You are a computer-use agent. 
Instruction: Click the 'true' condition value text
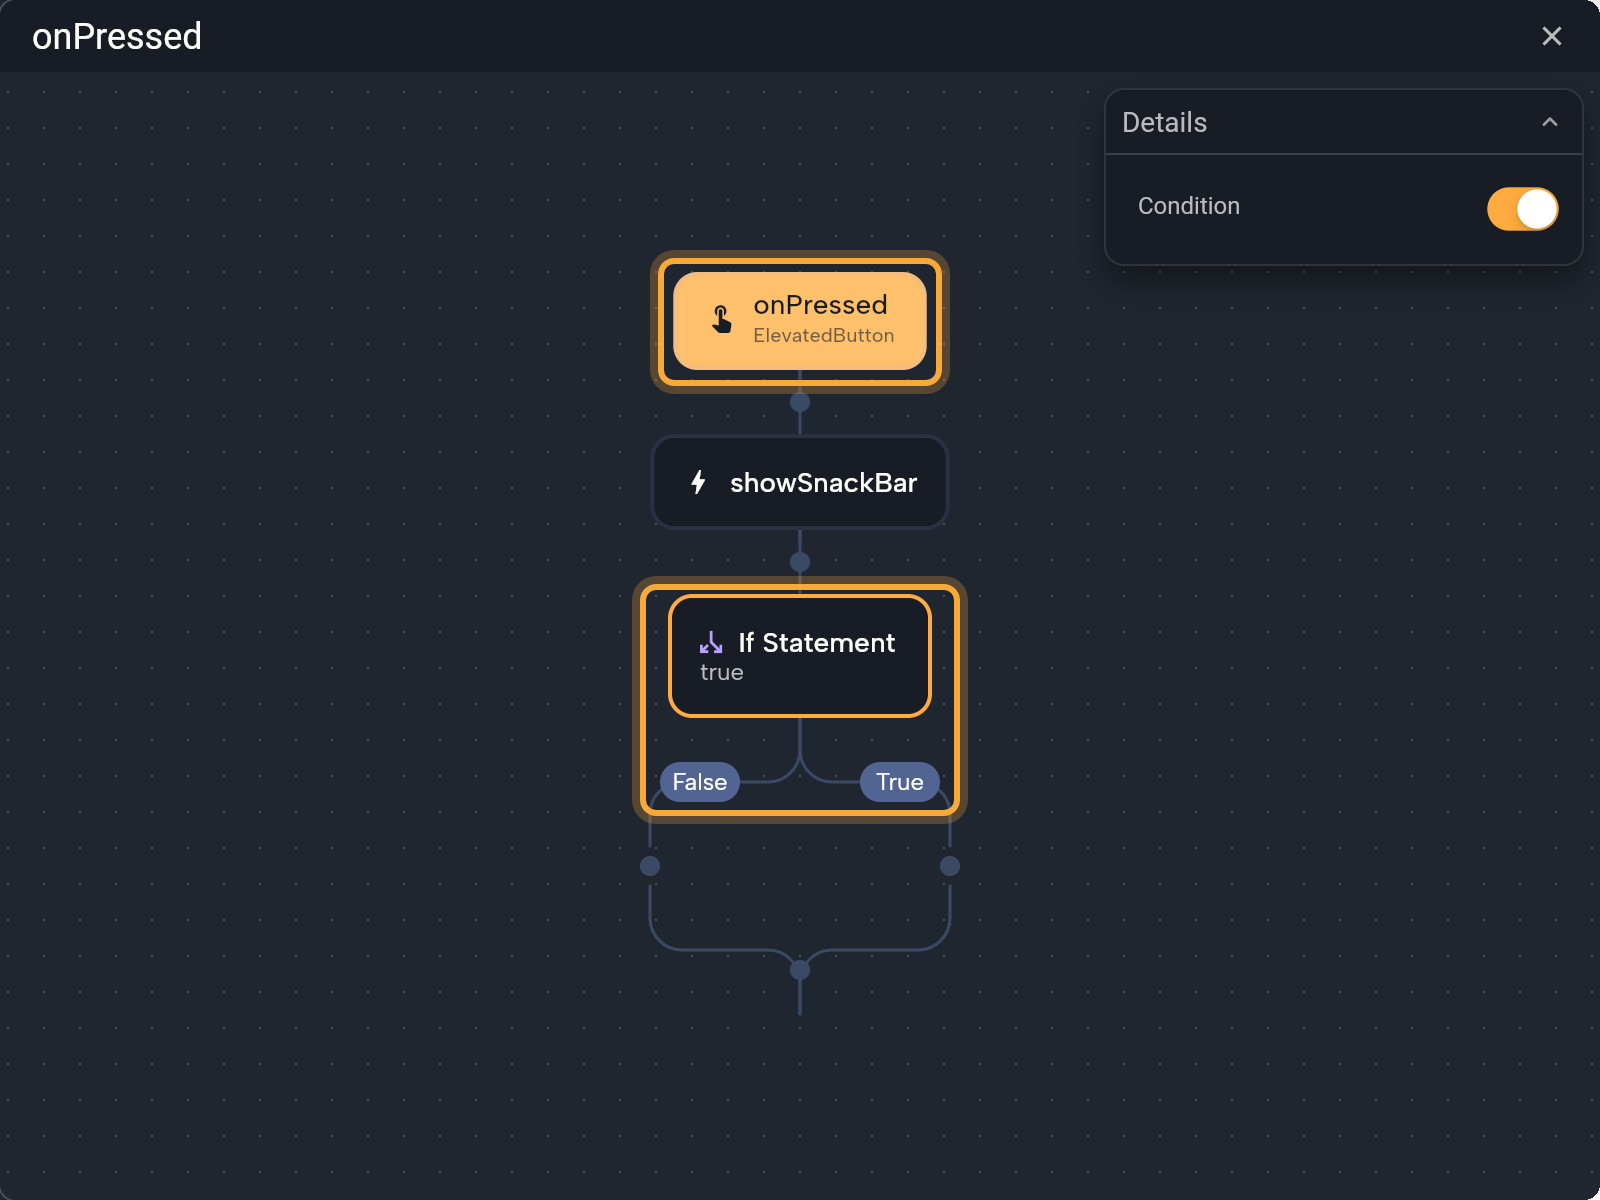click(x=721, y=672)
